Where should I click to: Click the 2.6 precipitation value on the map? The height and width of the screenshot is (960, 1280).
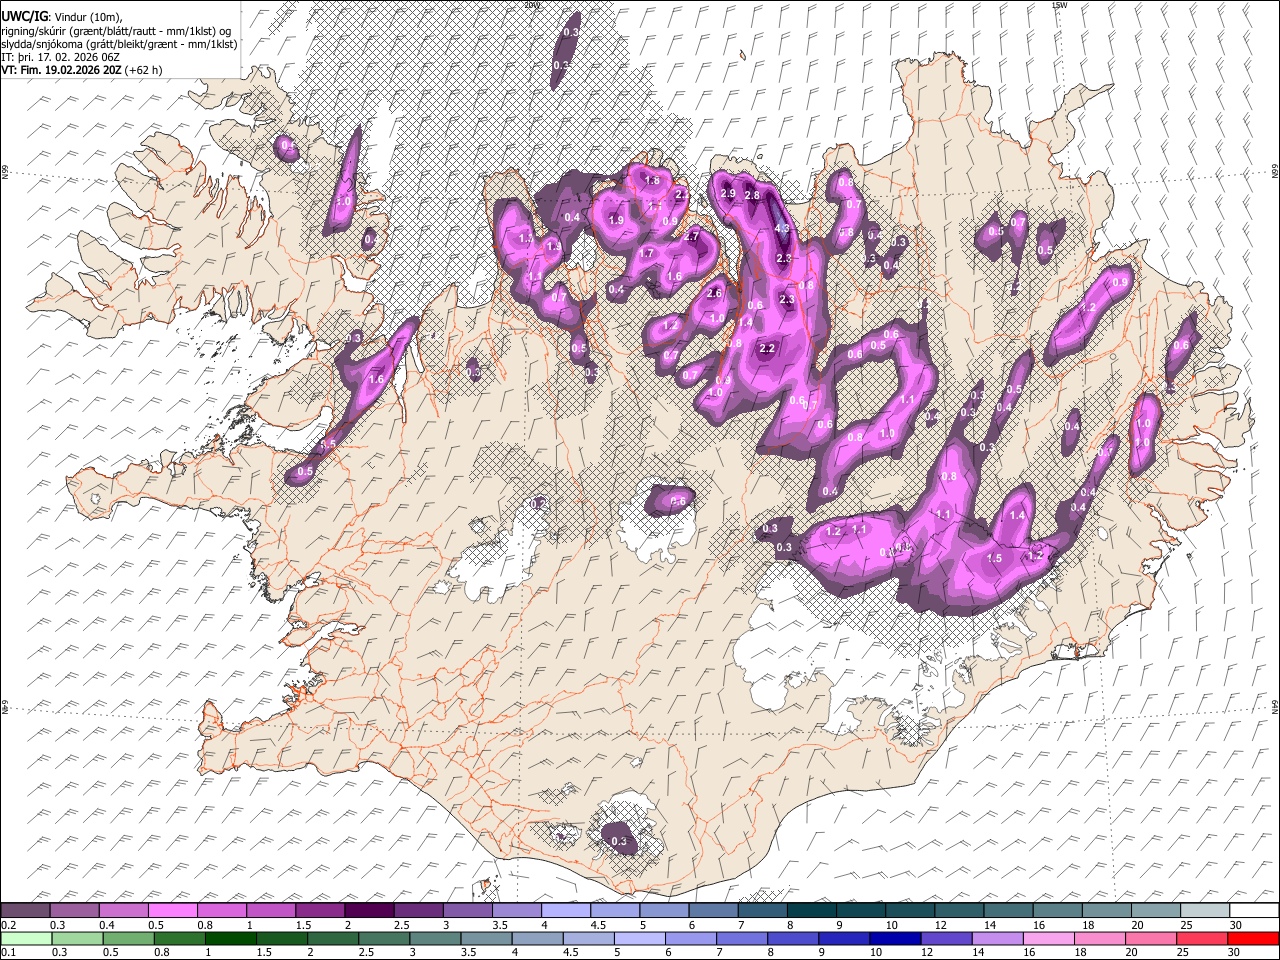pos(714,294)
